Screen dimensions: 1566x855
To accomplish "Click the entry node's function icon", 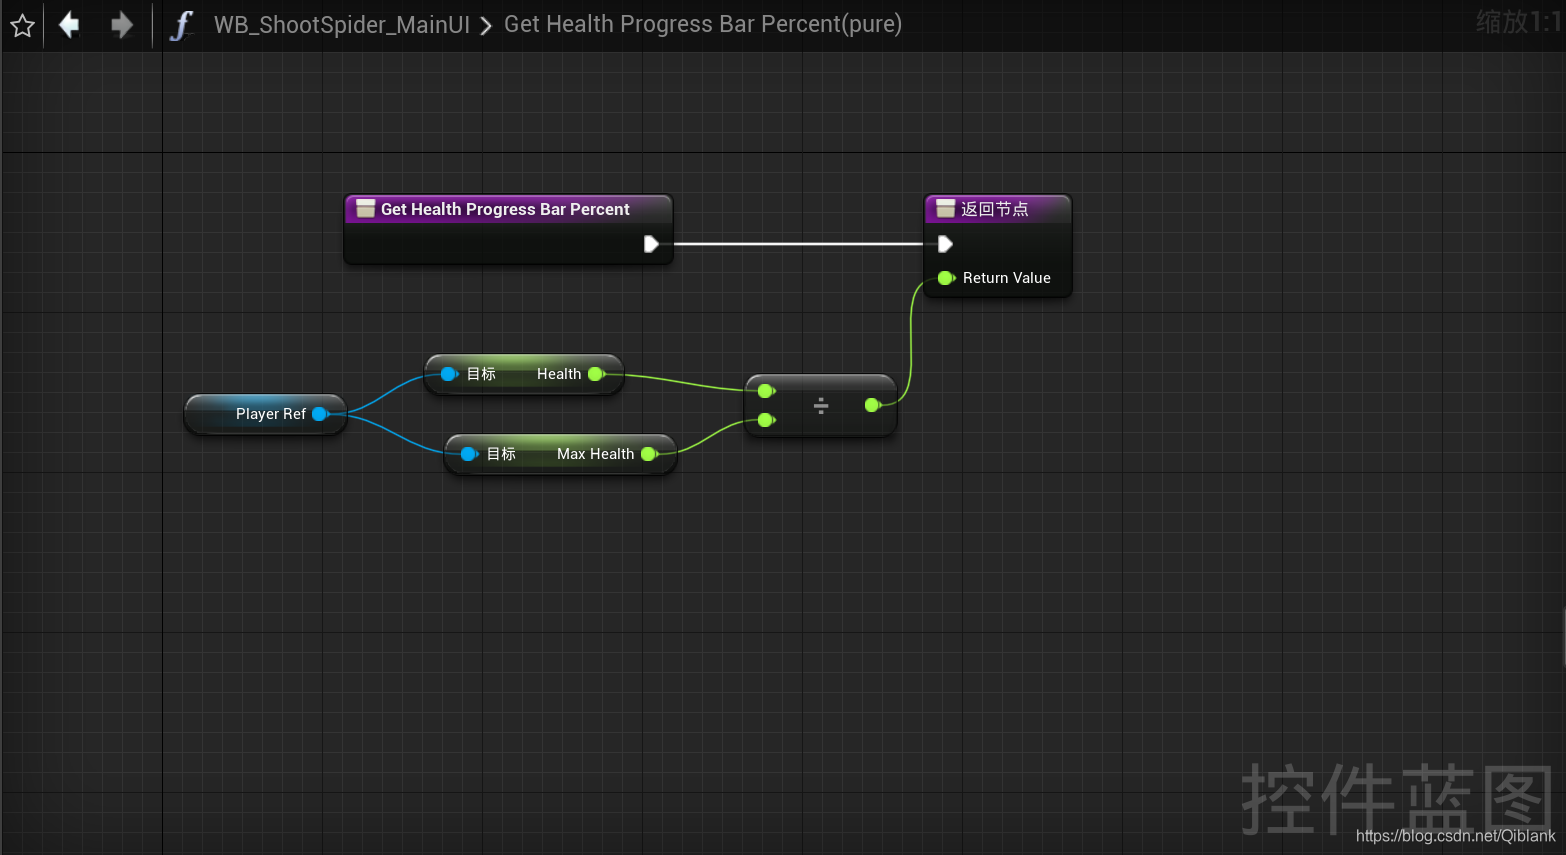I will (366, 209).
